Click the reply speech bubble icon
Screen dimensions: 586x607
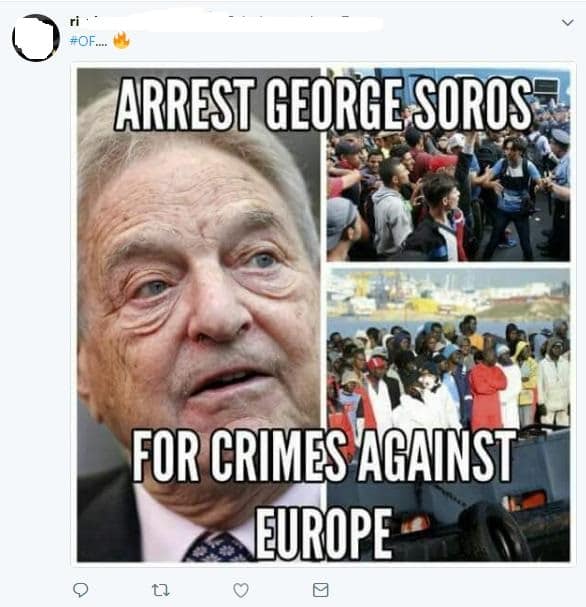[81, 590]
